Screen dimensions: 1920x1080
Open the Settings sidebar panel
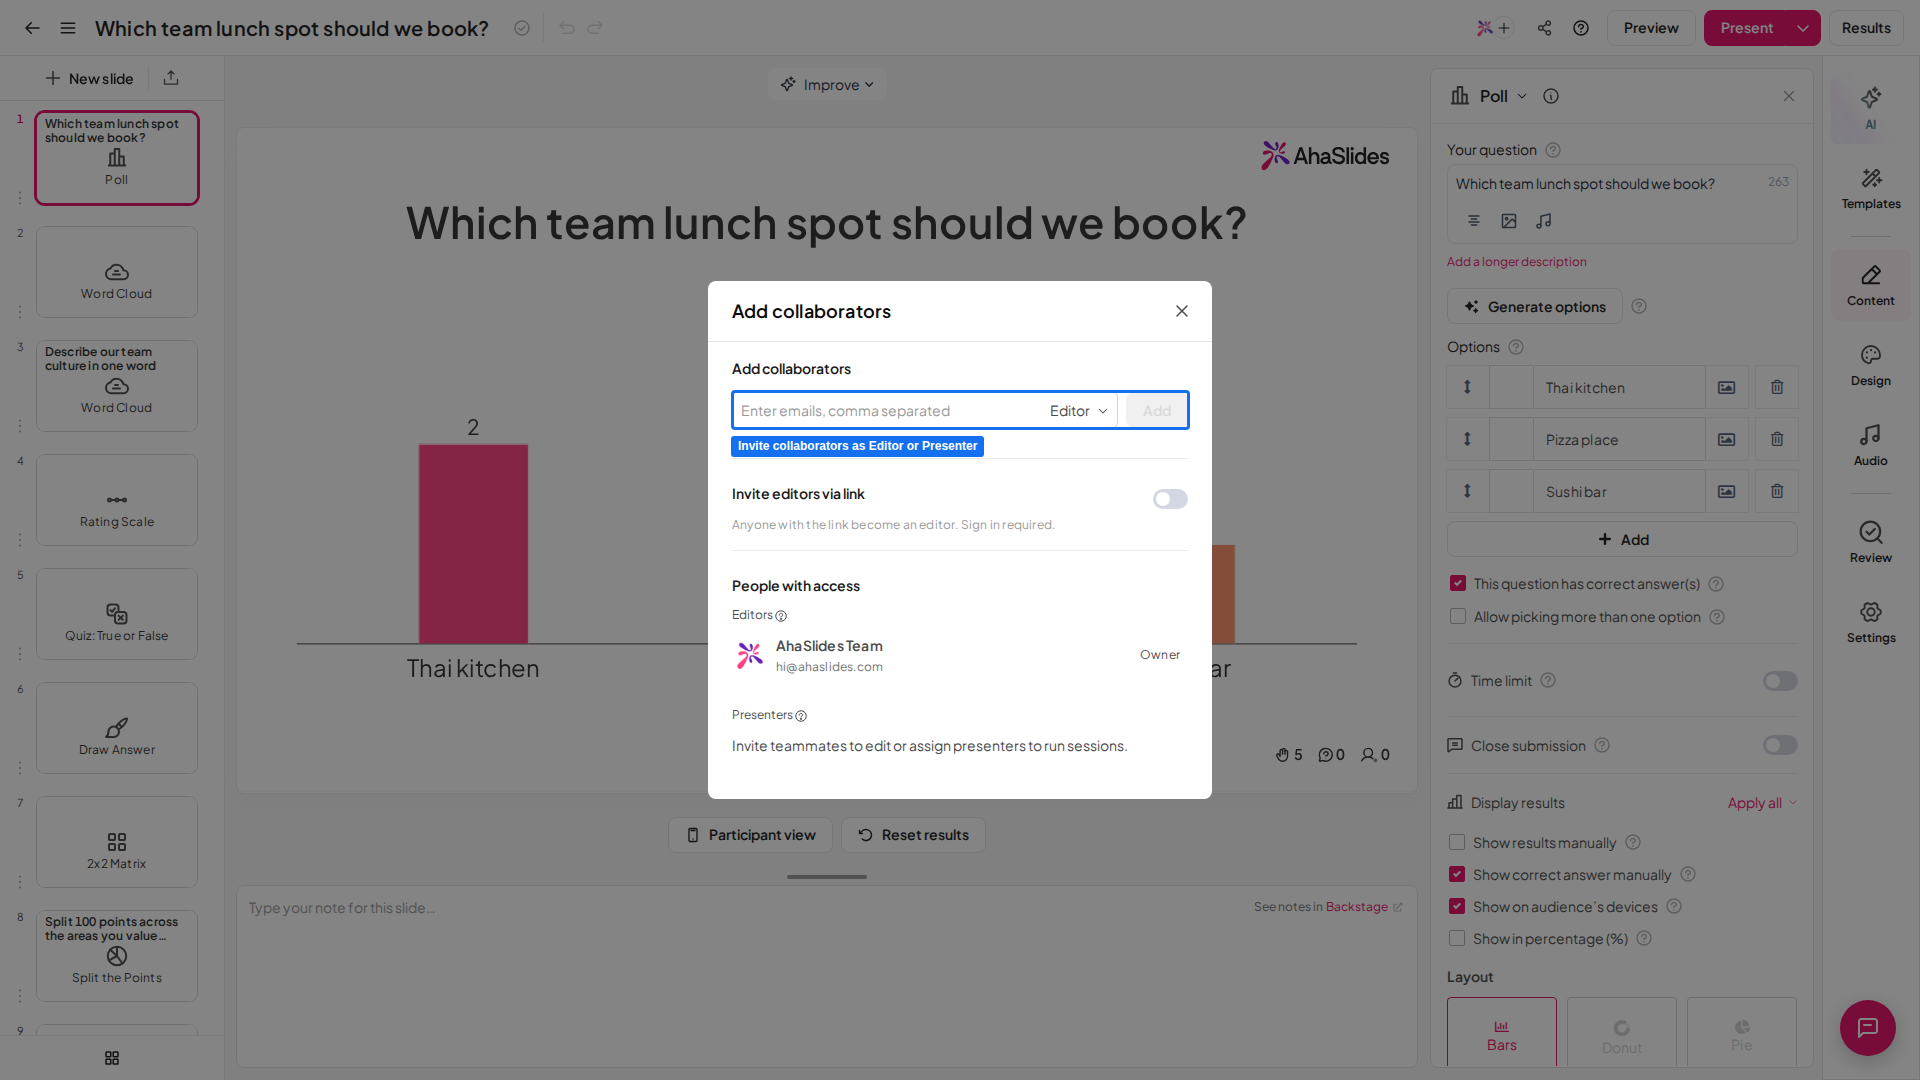1870,623
